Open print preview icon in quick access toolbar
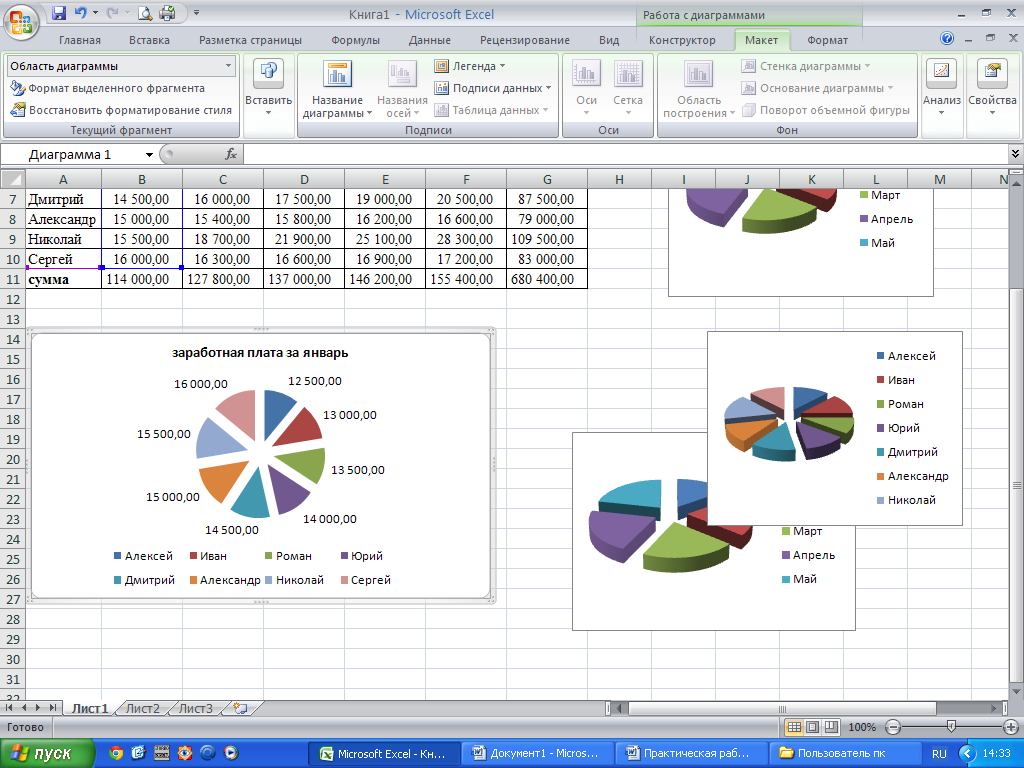Viewport: 1024px width, 768px height. [145, 12]
